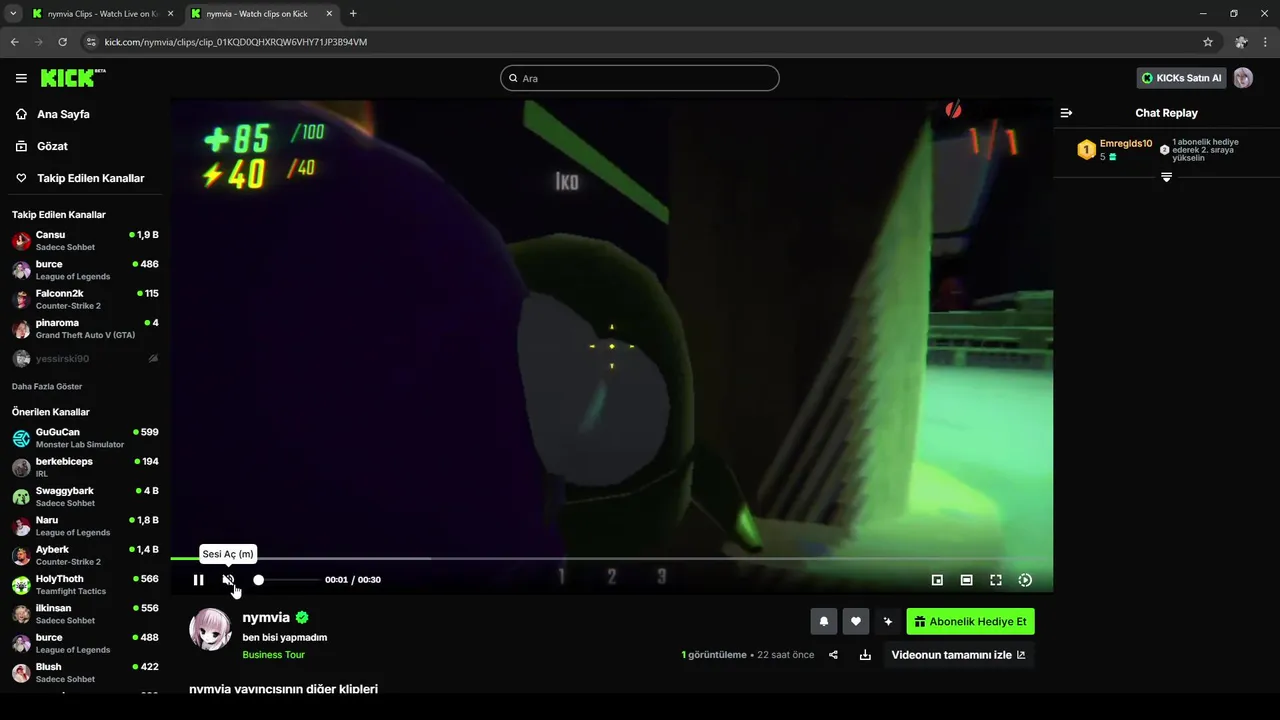The image size is (1280, 720).
Task: Open the HolyThoth channel
Action: coord(85,584)
